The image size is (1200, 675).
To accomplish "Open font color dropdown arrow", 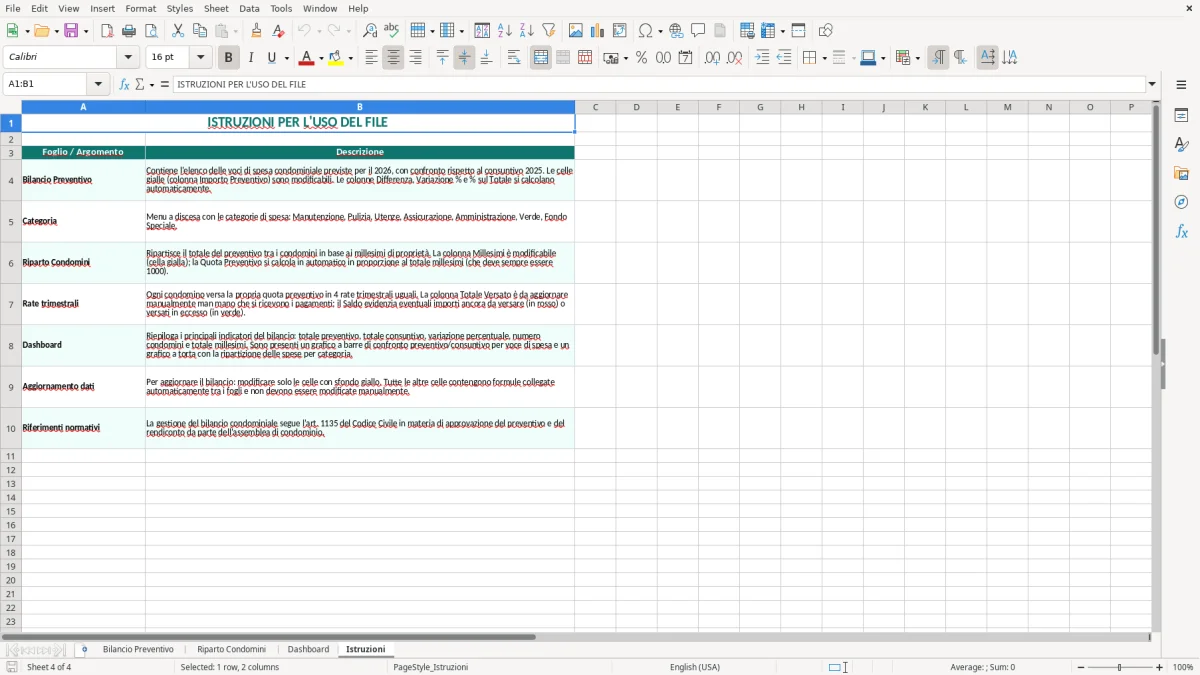I will (x=320, y=58).
